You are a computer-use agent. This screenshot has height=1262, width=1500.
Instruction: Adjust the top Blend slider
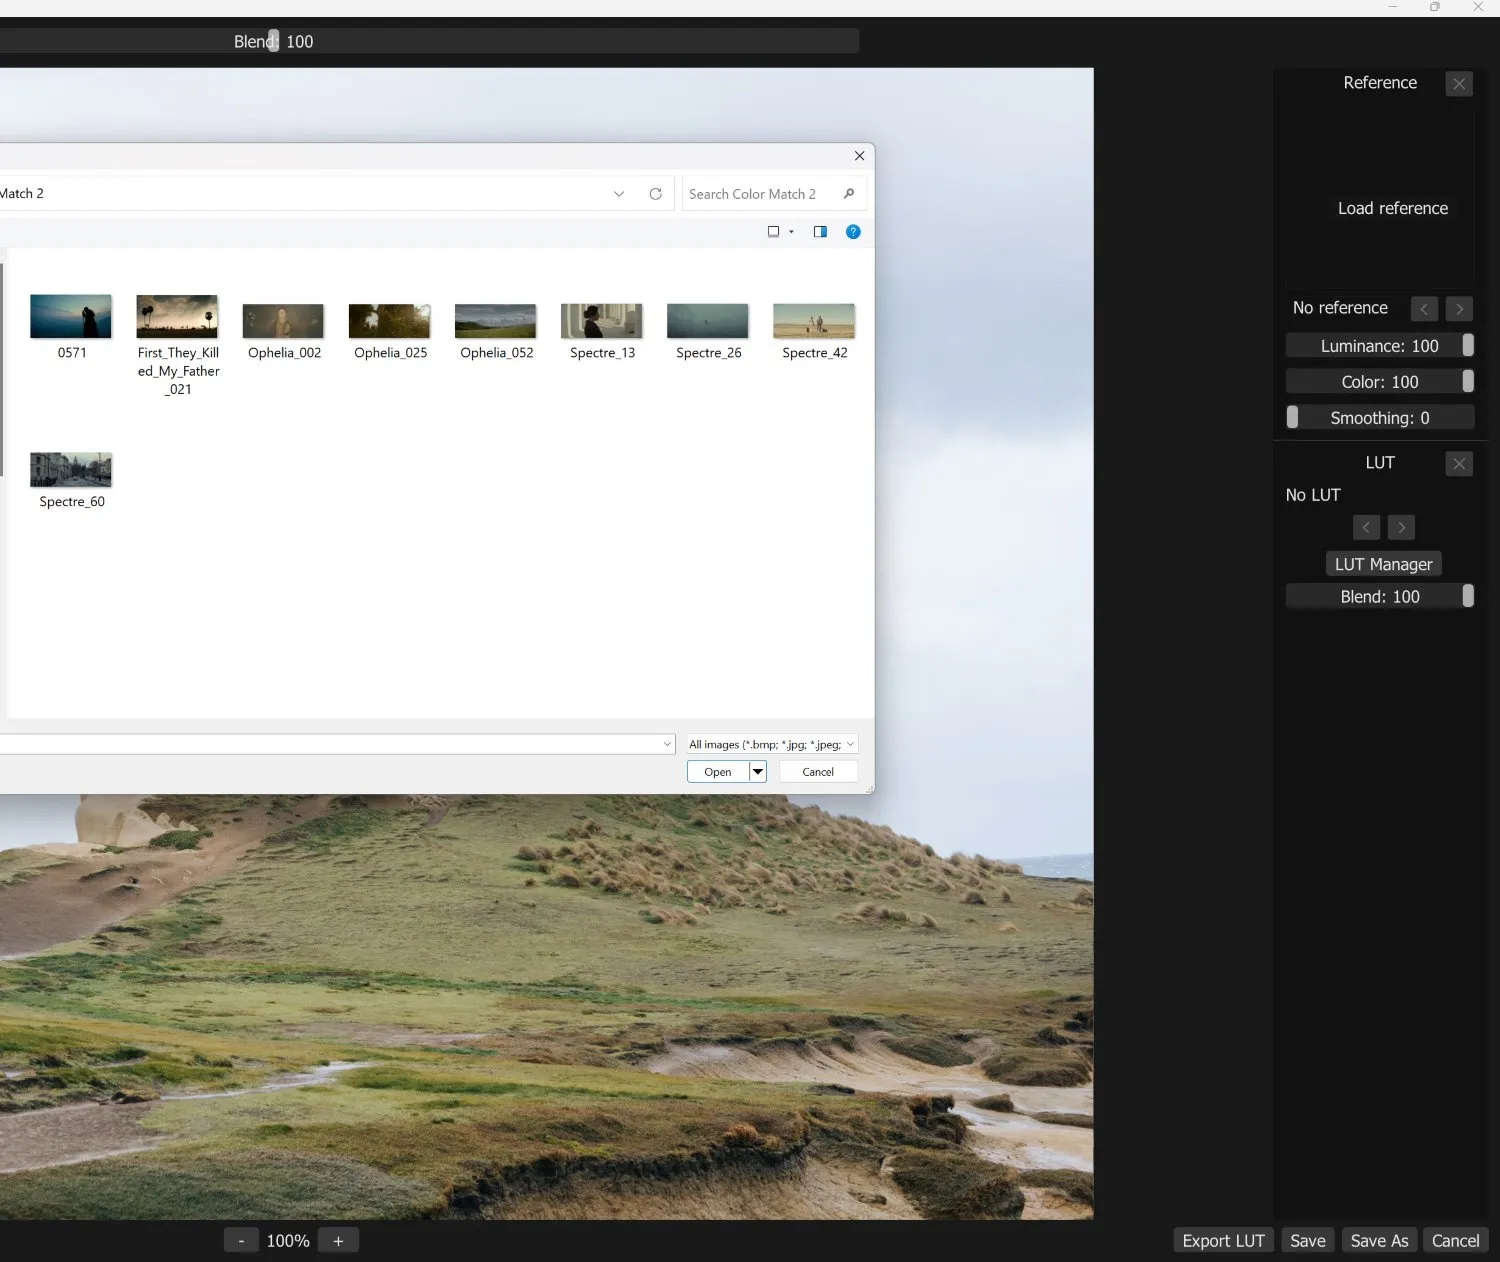[429, 41]
